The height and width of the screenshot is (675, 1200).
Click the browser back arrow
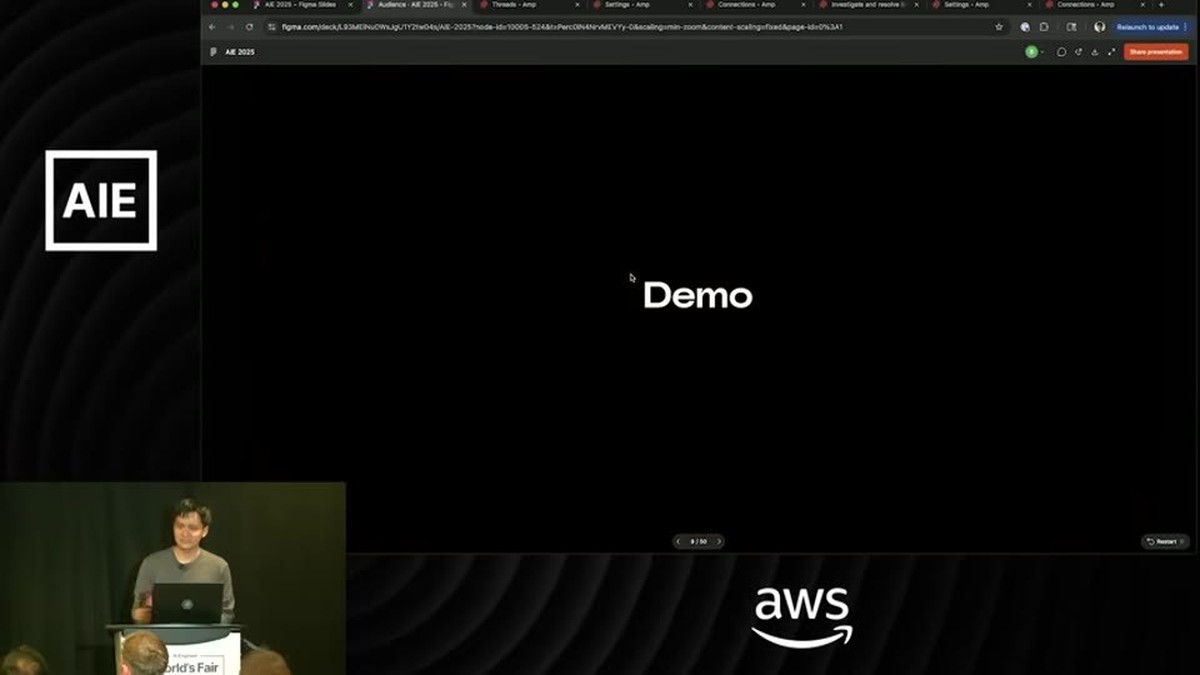(212, 27)
